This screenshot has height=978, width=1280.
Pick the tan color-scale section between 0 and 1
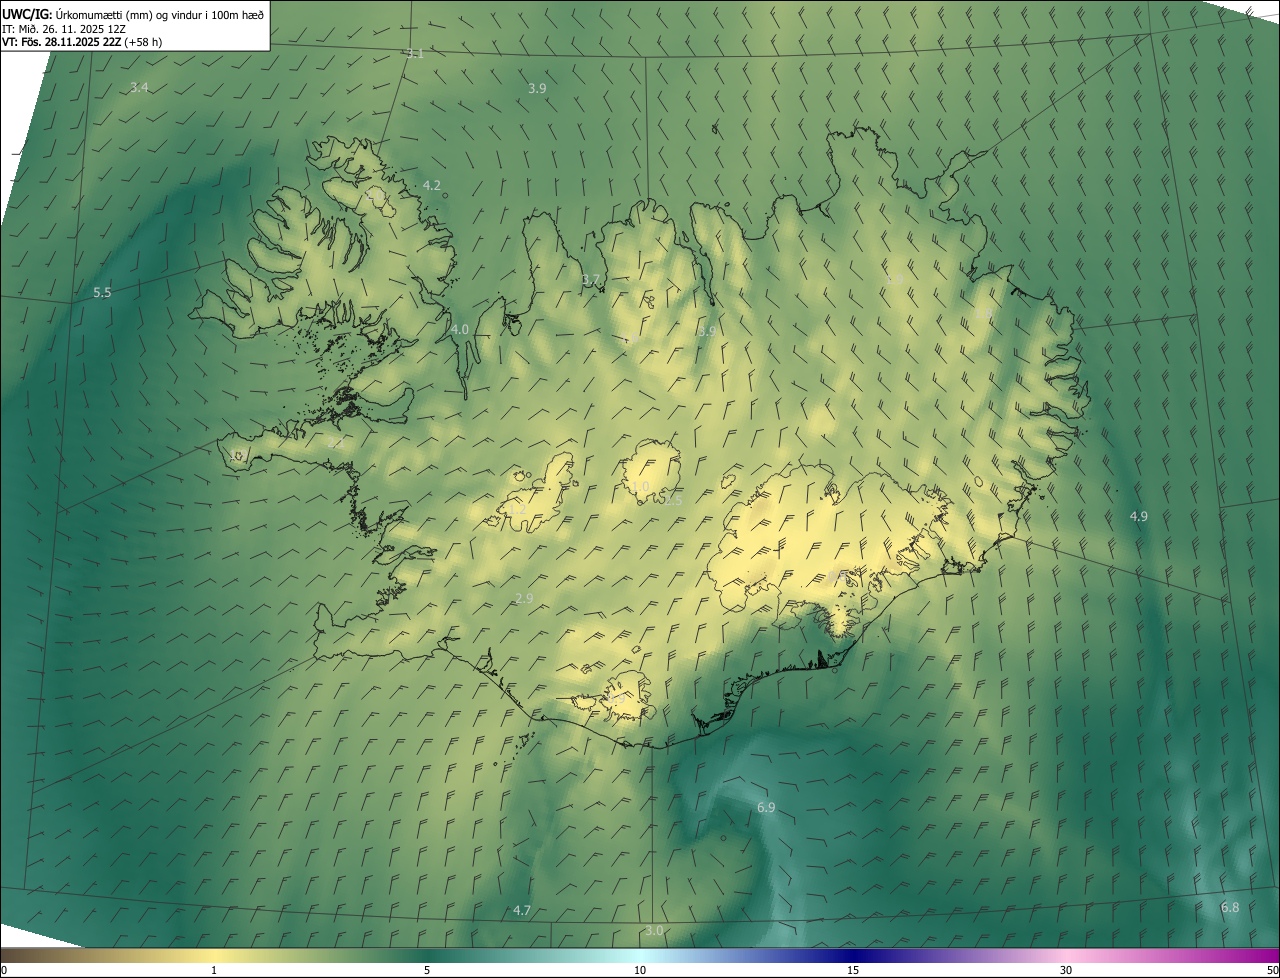point(107,955)
